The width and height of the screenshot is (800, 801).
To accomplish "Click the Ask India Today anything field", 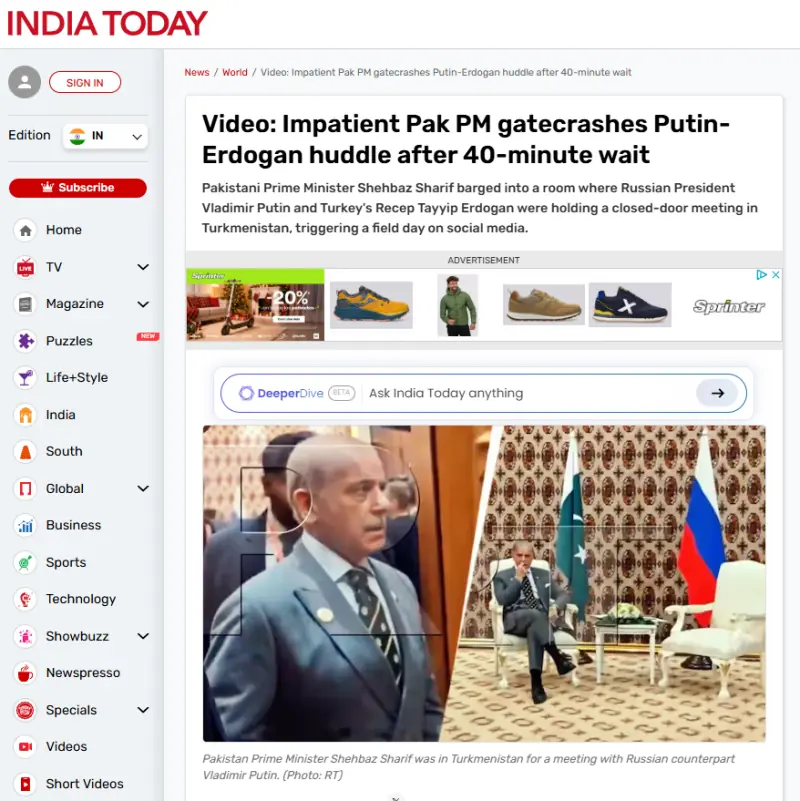I will [x=526, y=393].
